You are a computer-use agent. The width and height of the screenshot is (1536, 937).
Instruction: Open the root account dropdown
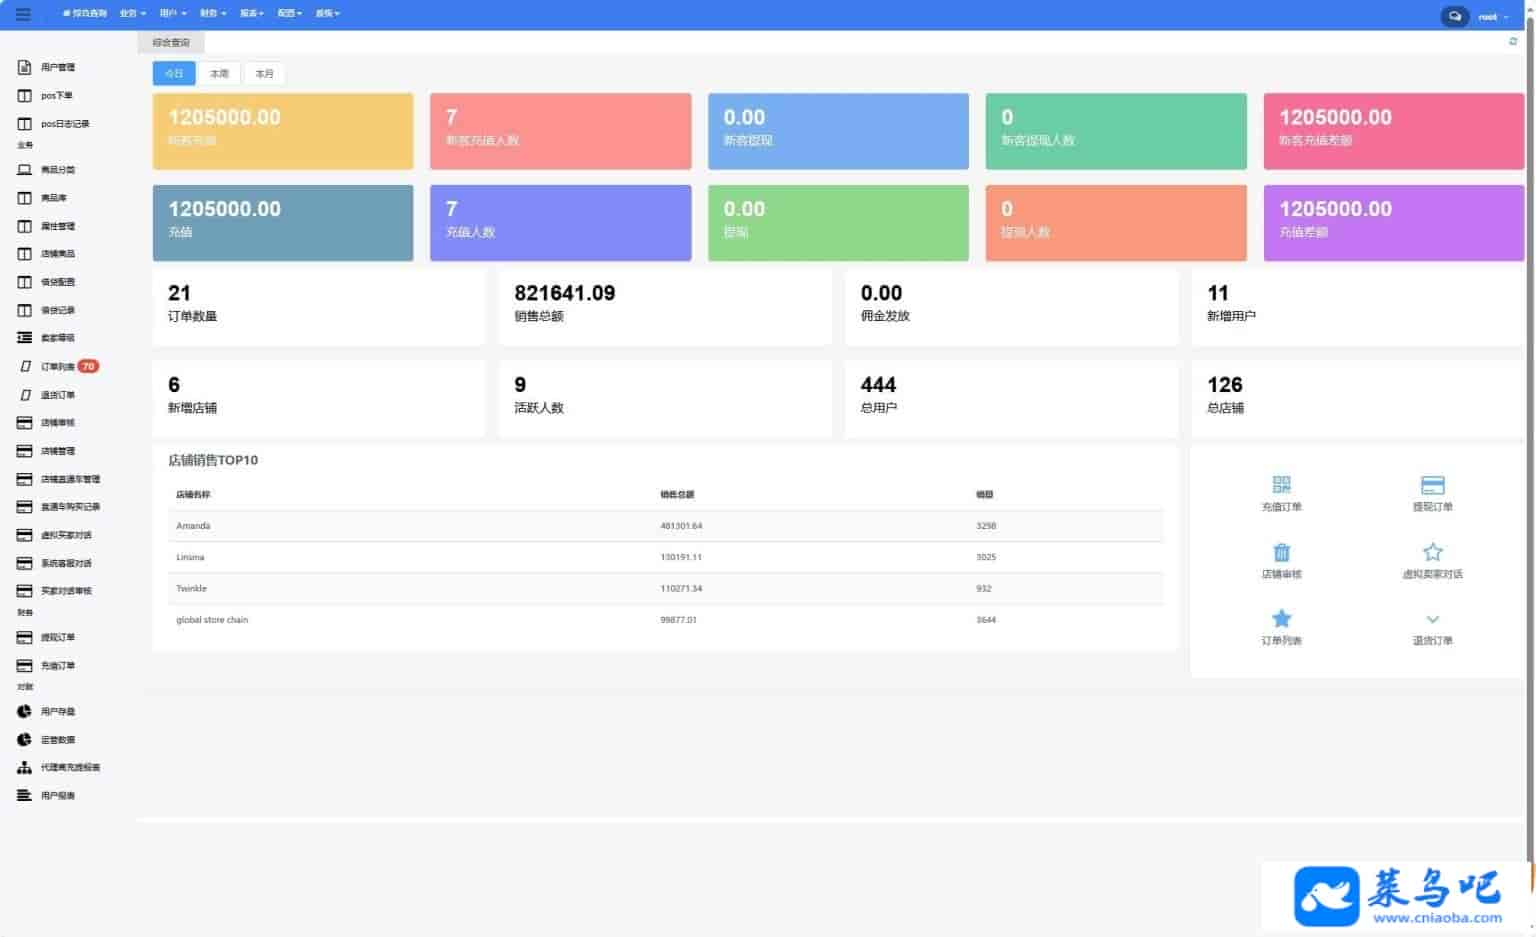pos(1493,17)
